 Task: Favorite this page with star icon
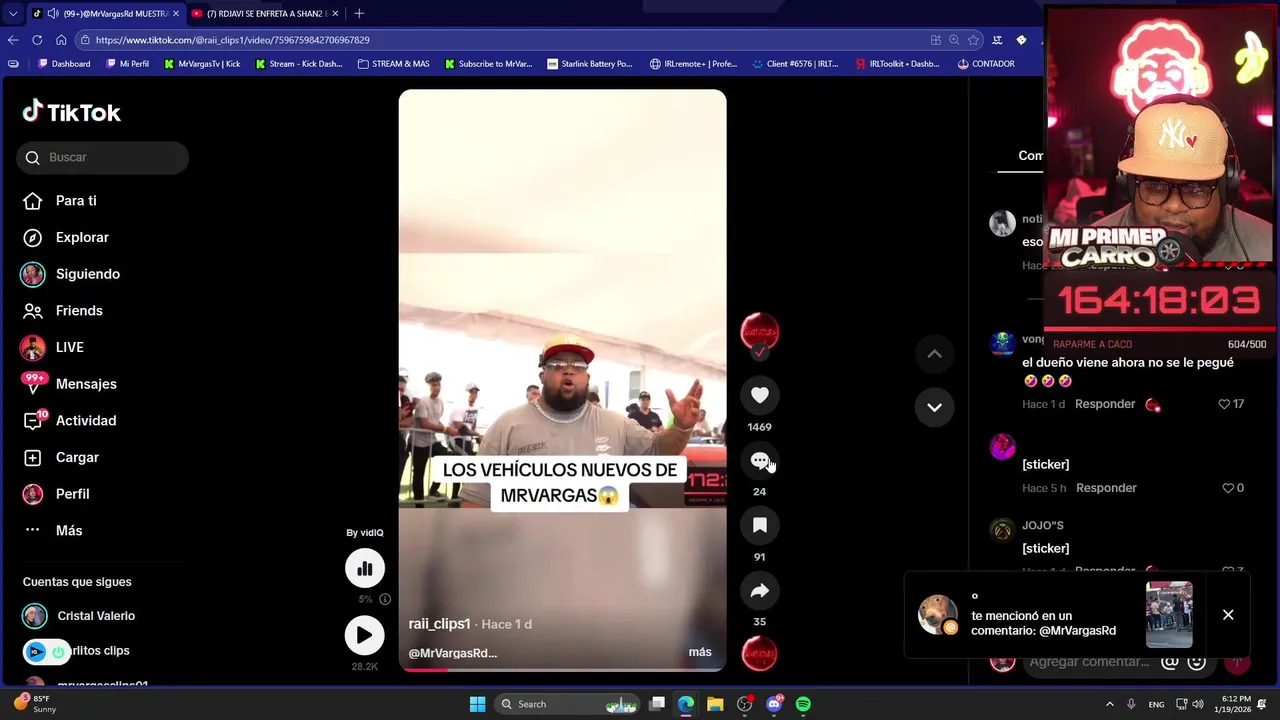[973, 40]
